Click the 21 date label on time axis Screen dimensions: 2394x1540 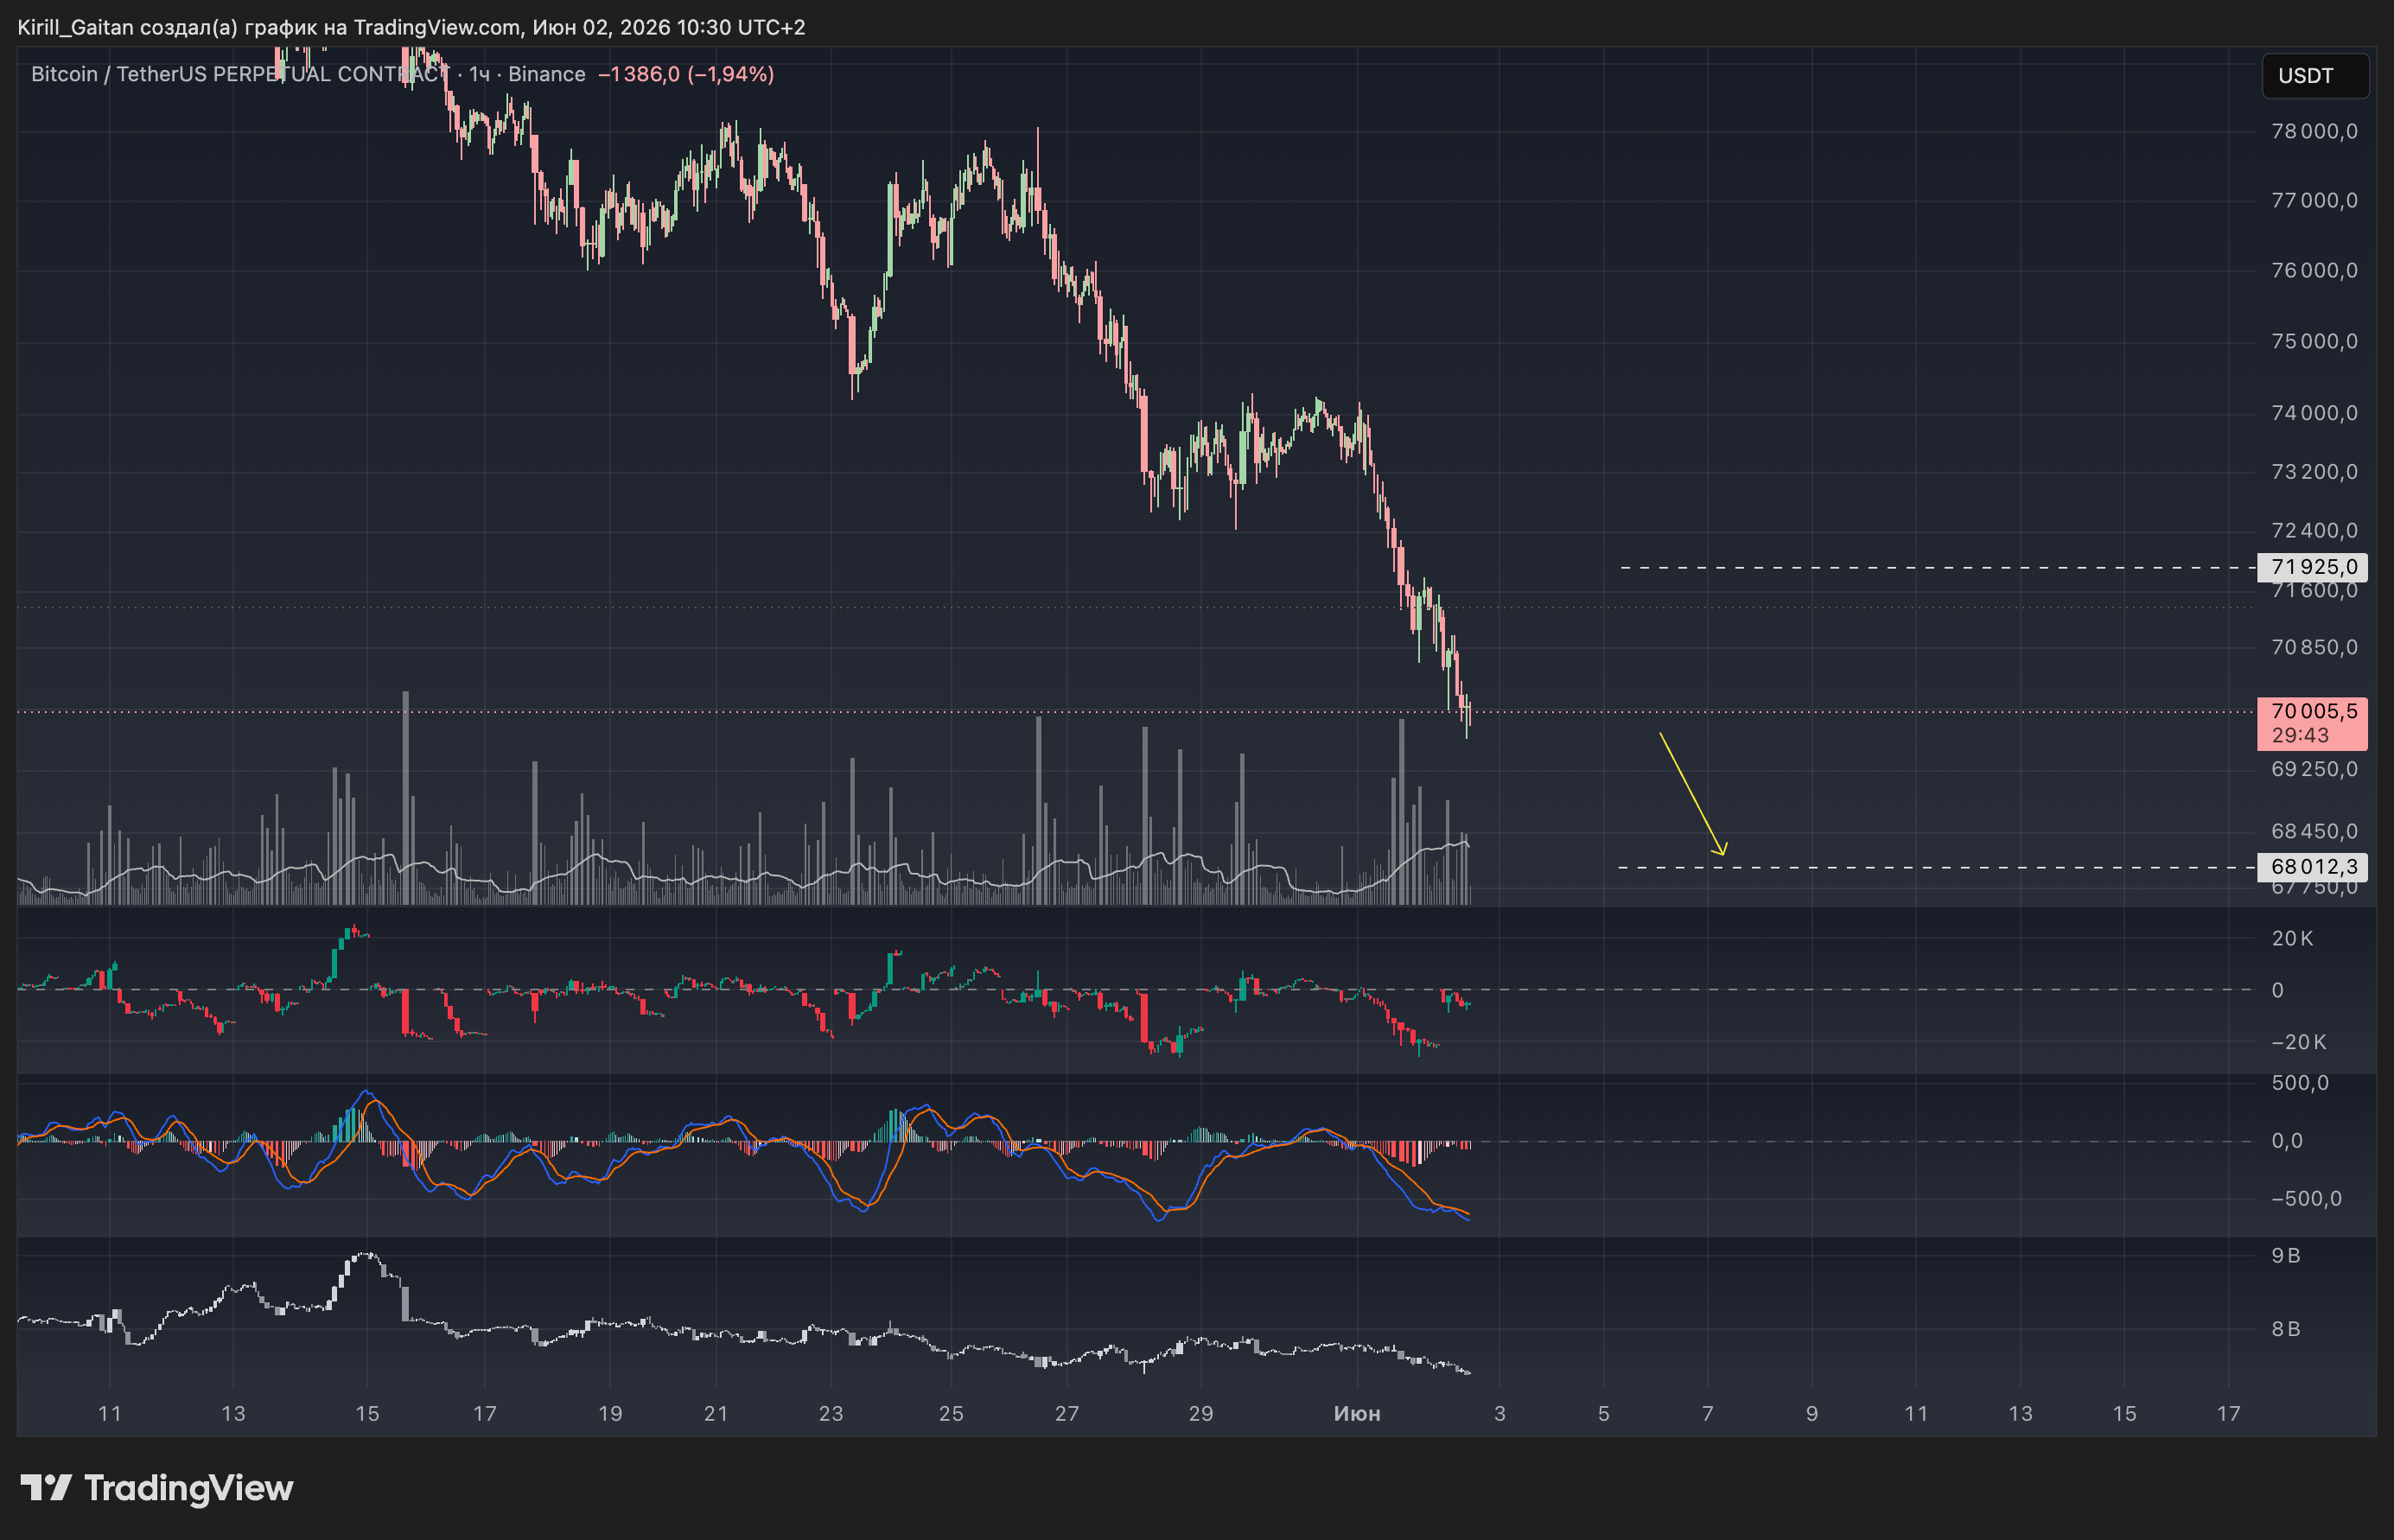coord(716,1414)
